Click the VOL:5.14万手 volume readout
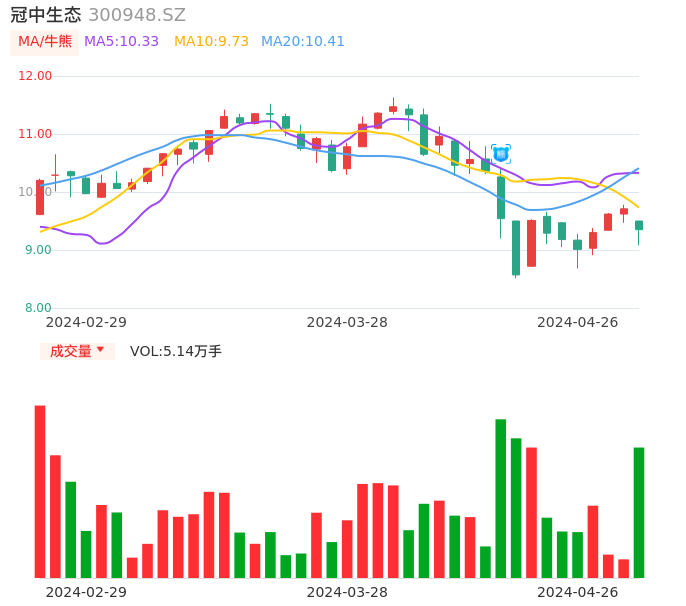 pos(176,351)
